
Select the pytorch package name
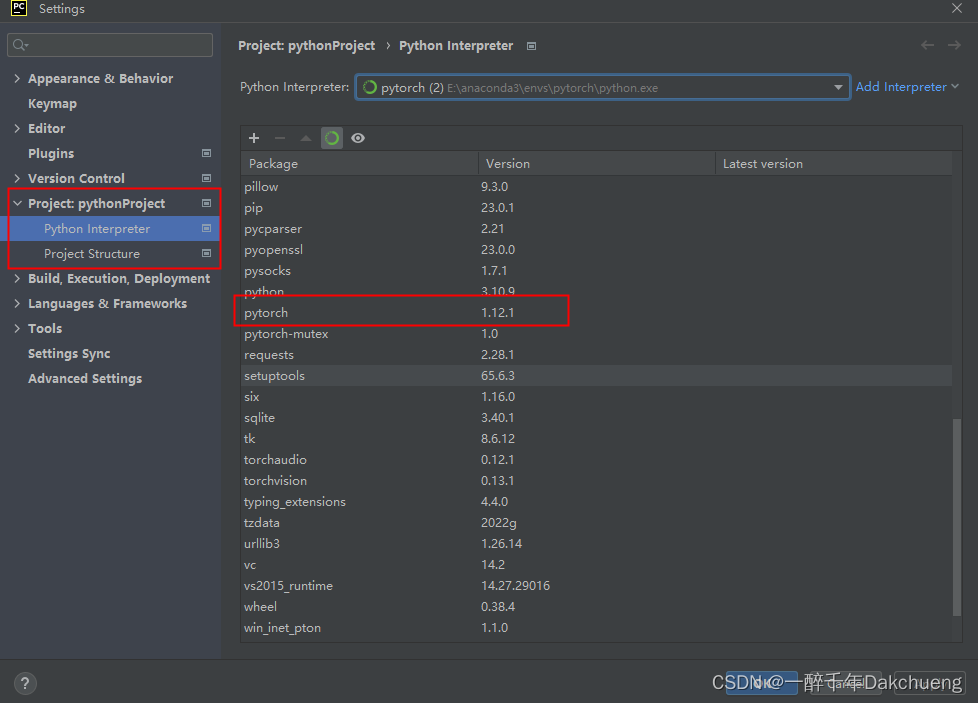tap(266, 313)
